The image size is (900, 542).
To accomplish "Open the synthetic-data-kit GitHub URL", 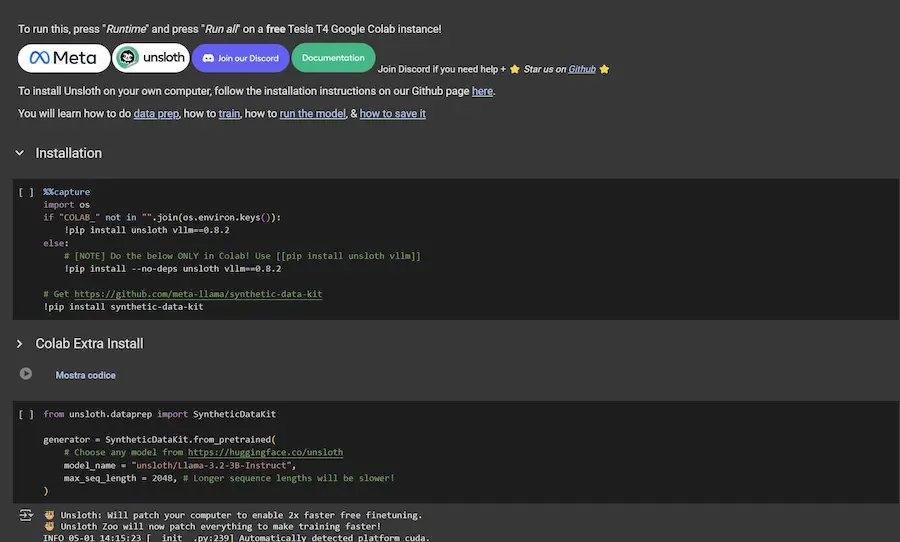I will tap(198, 294).
